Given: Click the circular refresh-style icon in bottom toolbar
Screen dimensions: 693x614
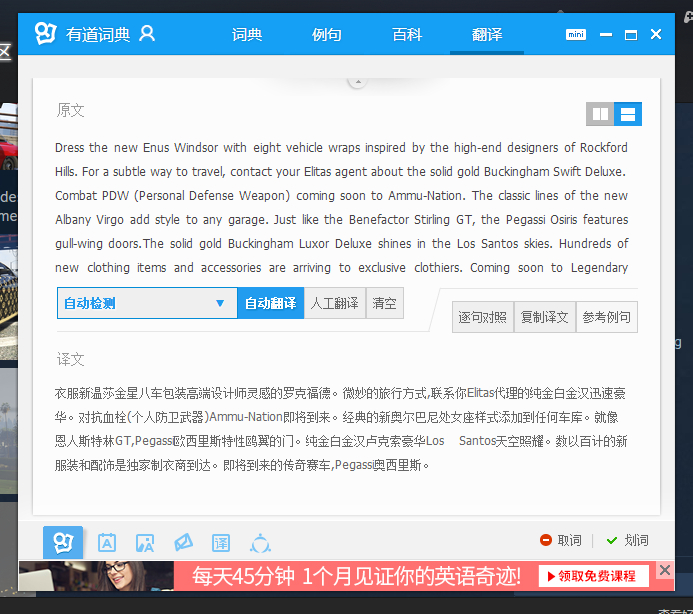Looking at the screenshot, I should point(260,543).
